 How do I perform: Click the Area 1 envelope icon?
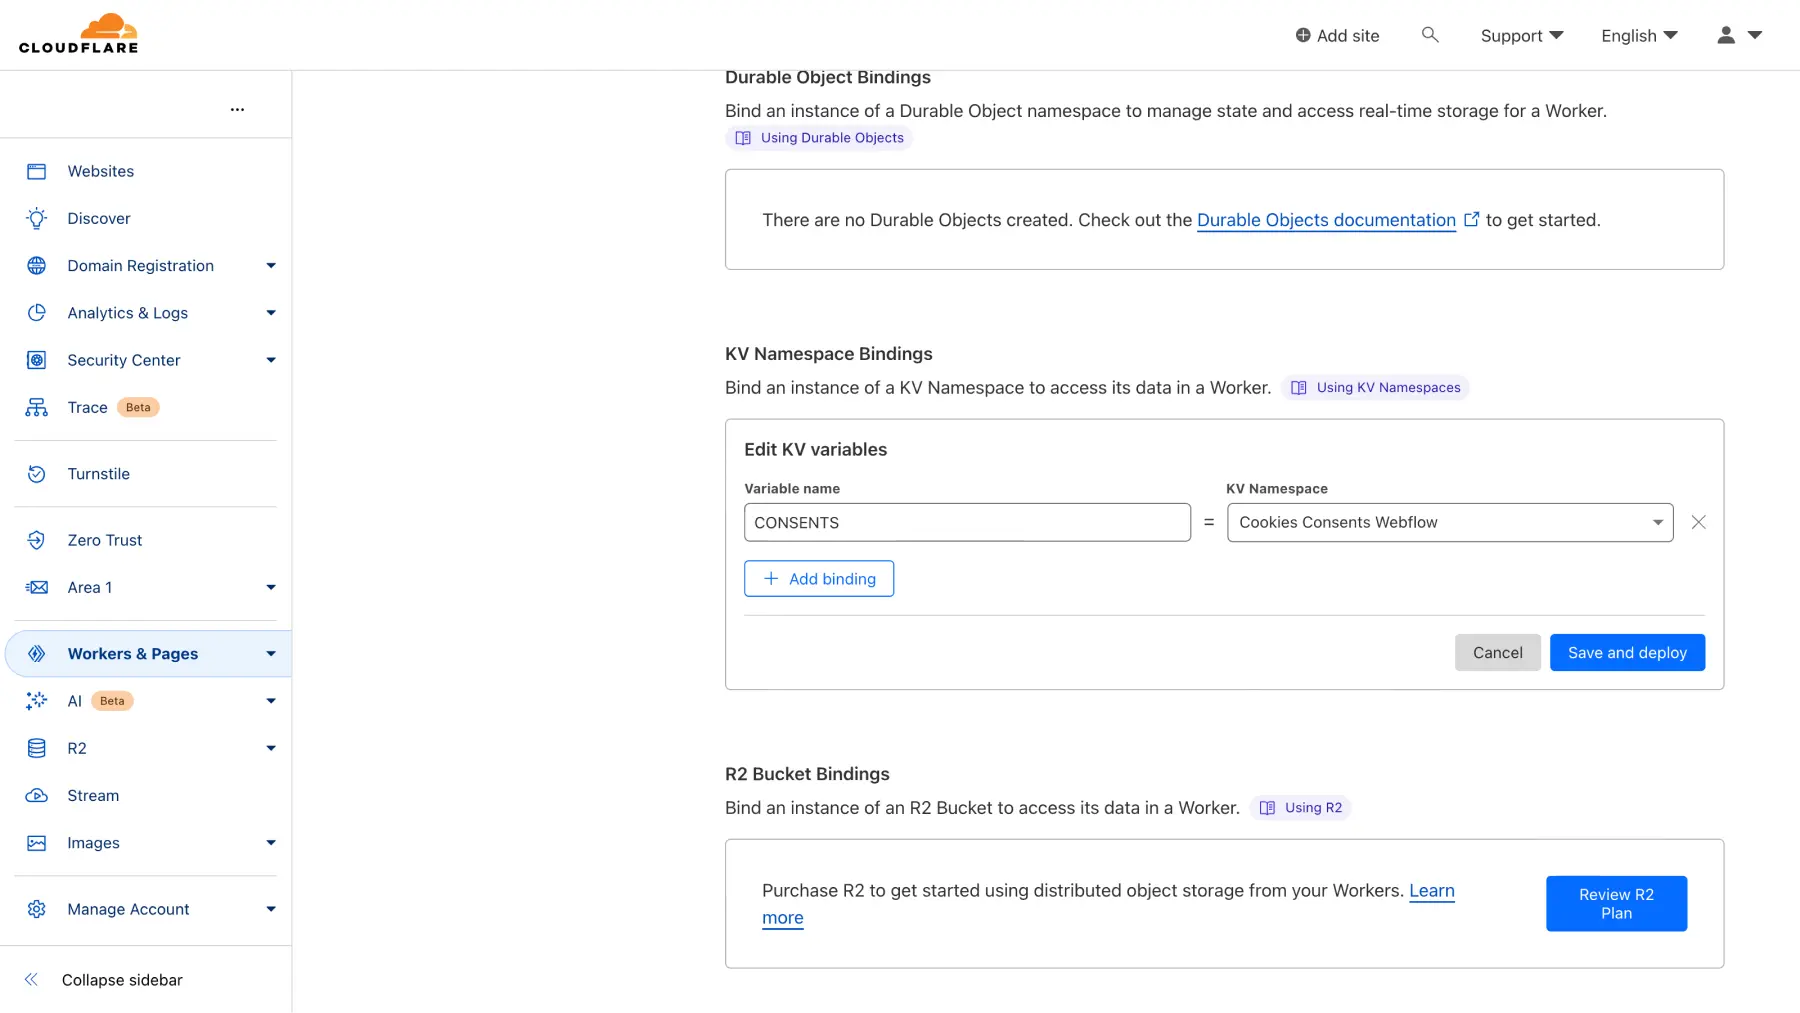pyautogui.click(x=37, y=587)
